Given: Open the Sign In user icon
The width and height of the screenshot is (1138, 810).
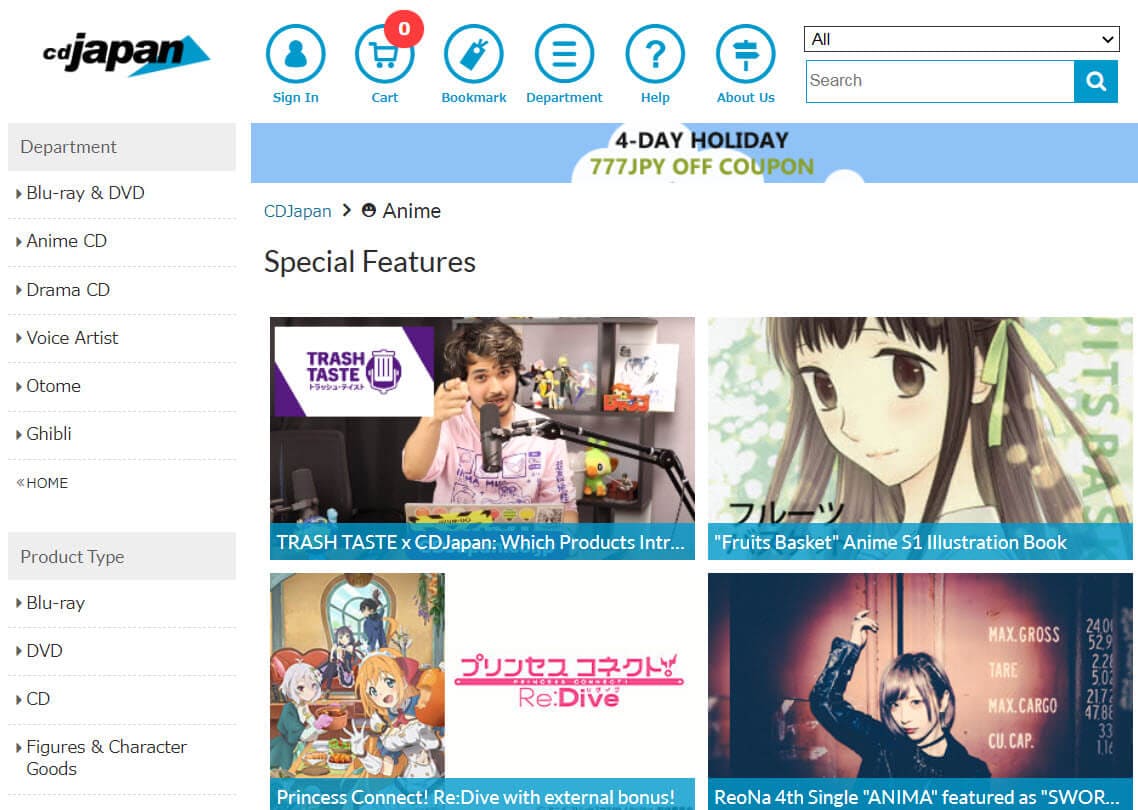Looking at the screenshot, I should [295, 54].
